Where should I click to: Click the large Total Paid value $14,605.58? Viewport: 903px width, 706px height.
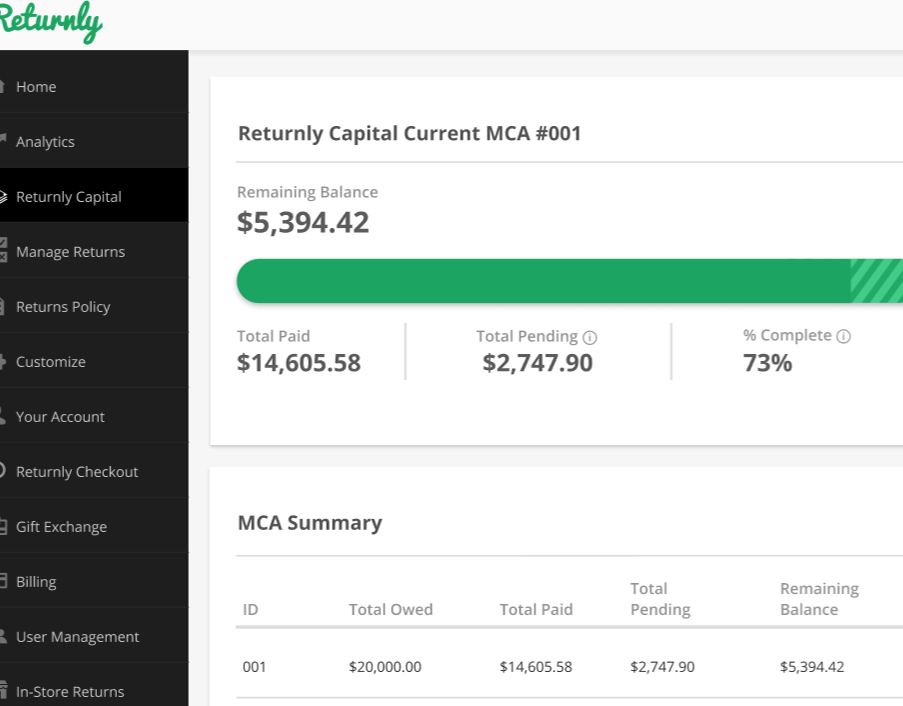tap(299, 363)
